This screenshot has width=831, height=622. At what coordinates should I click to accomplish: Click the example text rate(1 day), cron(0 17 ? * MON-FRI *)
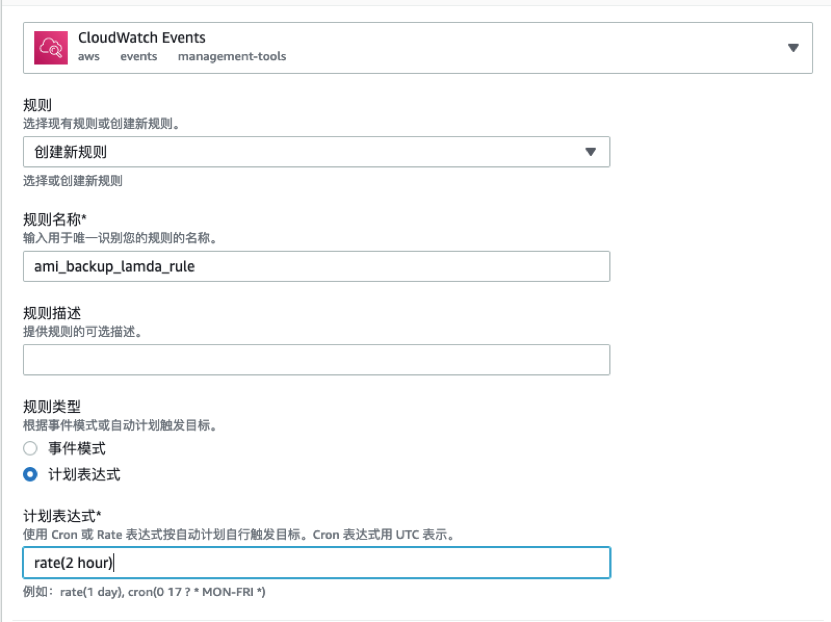[163, 592]
